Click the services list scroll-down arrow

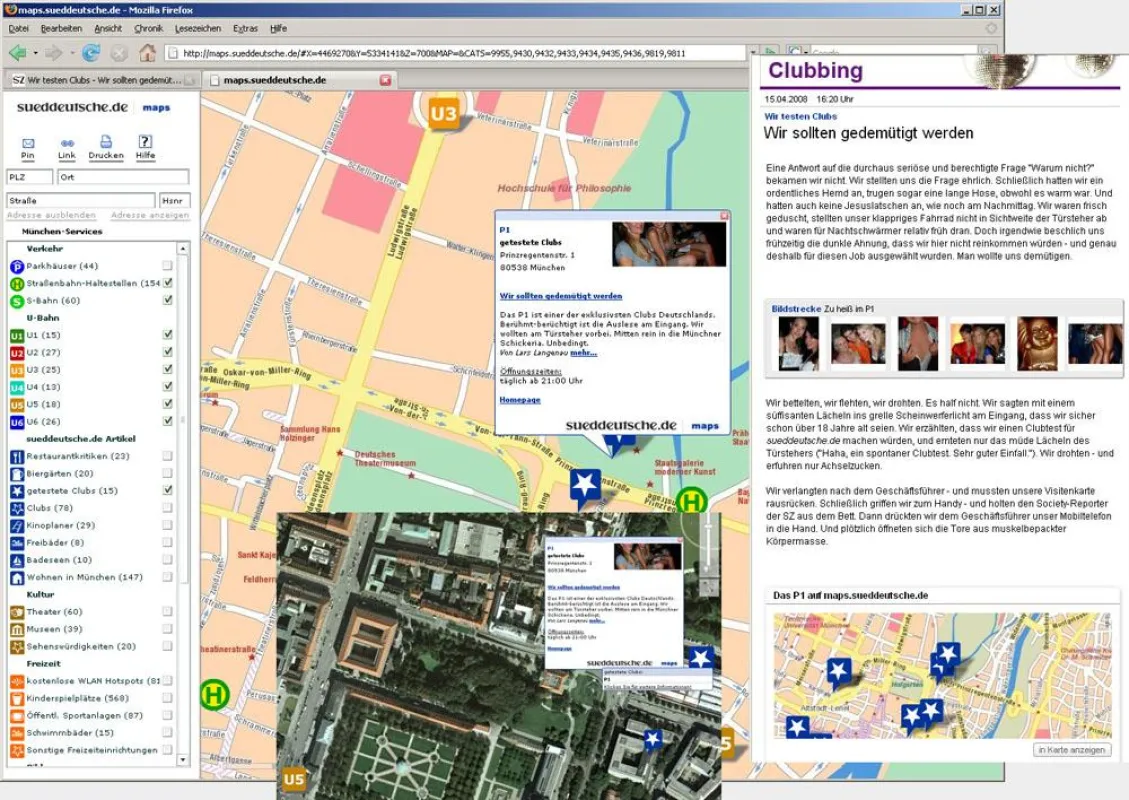click(183, 760)
